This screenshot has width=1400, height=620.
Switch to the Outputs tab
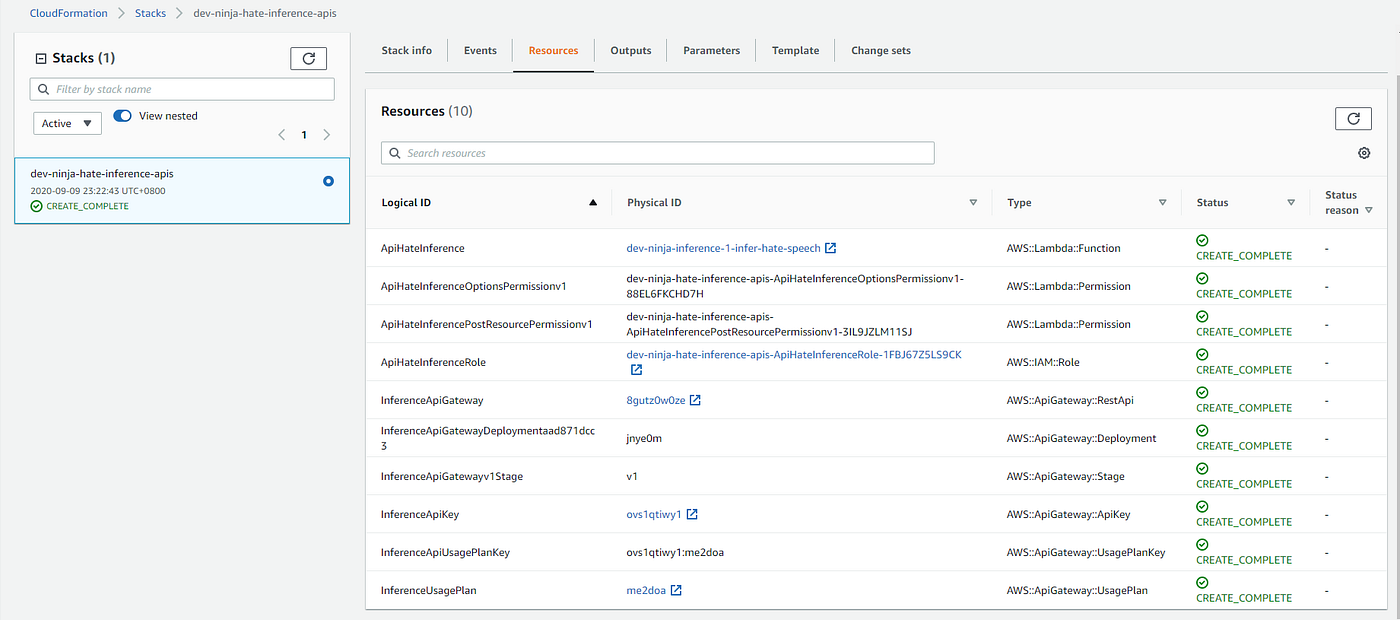click(630, 50)
